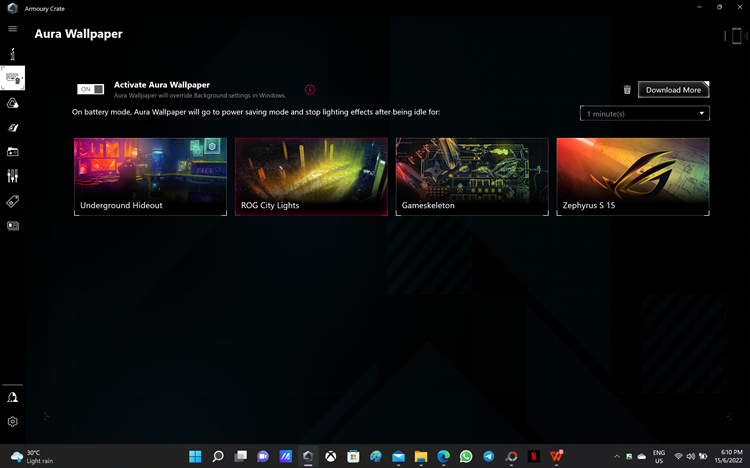Viewport: 750px width, 468px height.
Task: Click the Activate Aura Wallpaper label
Action: click(x=162, y=85)
